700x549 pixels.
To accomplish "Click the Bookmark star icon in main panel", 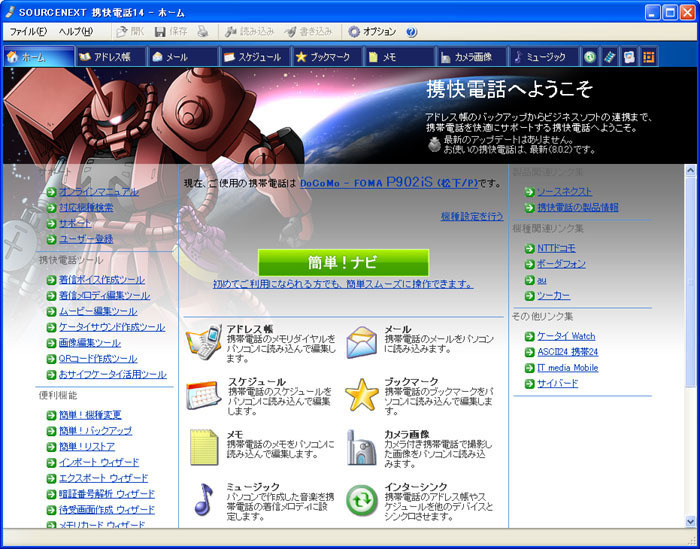I will pos(362,395).
